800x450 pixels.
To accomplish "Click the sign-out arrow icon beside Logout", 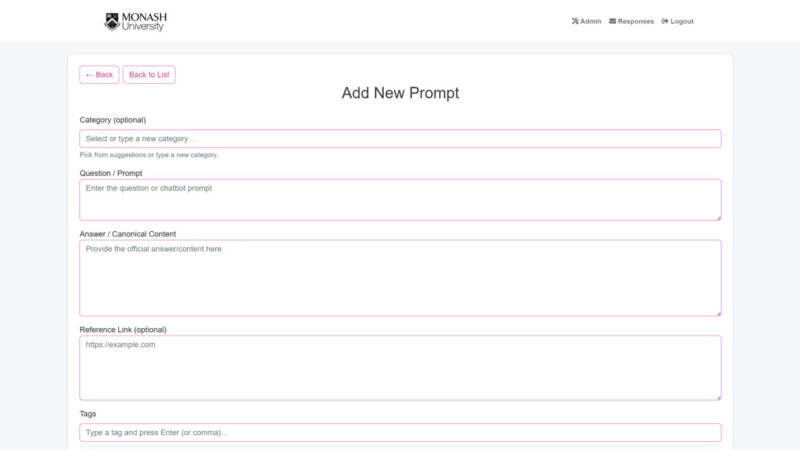I will pyautogui.click(x=665, y=21).
